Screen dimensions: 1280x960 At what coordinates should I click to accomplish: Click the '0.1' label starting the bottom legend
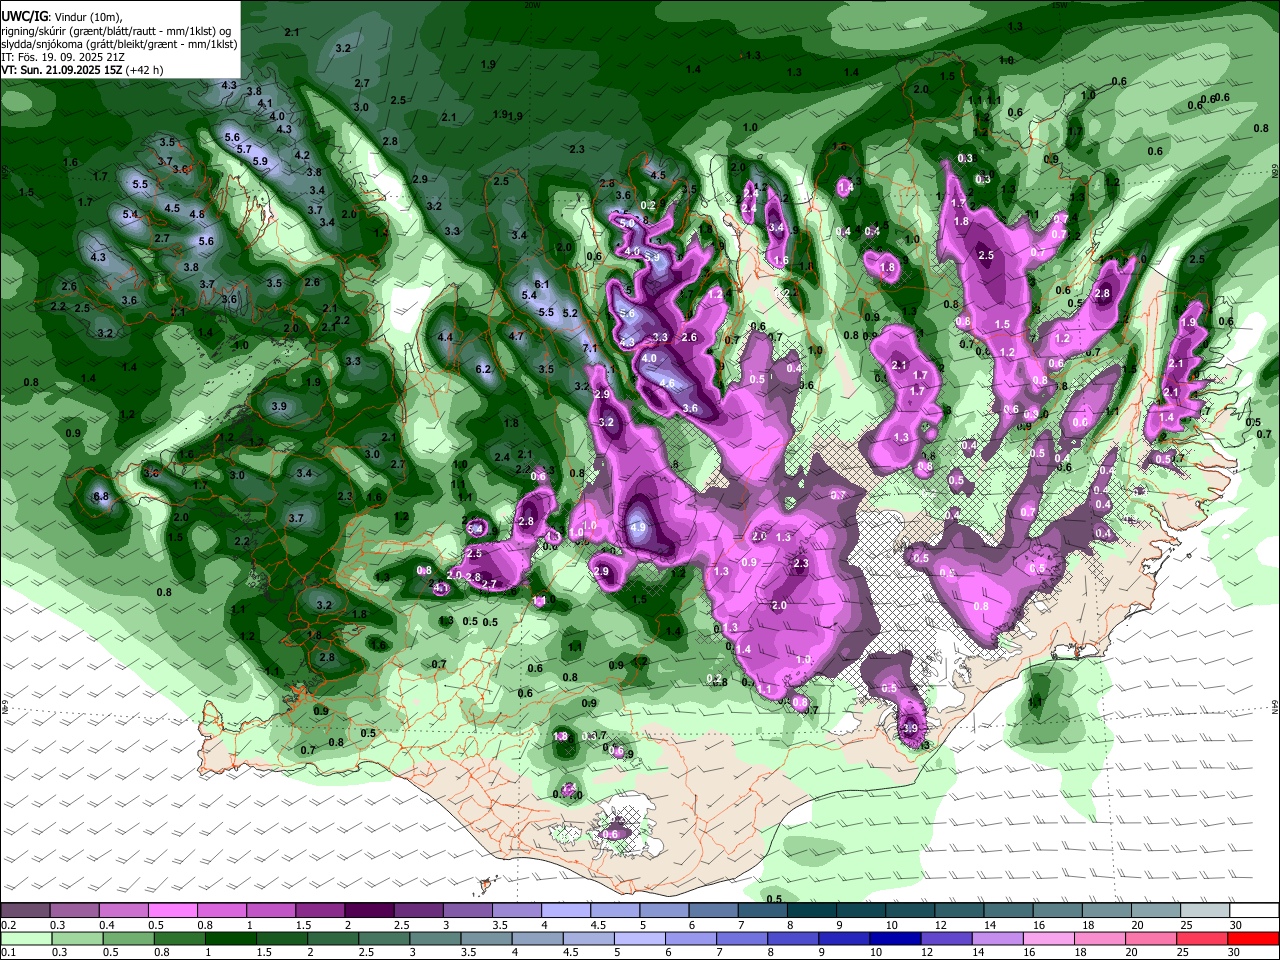(8, 952)
